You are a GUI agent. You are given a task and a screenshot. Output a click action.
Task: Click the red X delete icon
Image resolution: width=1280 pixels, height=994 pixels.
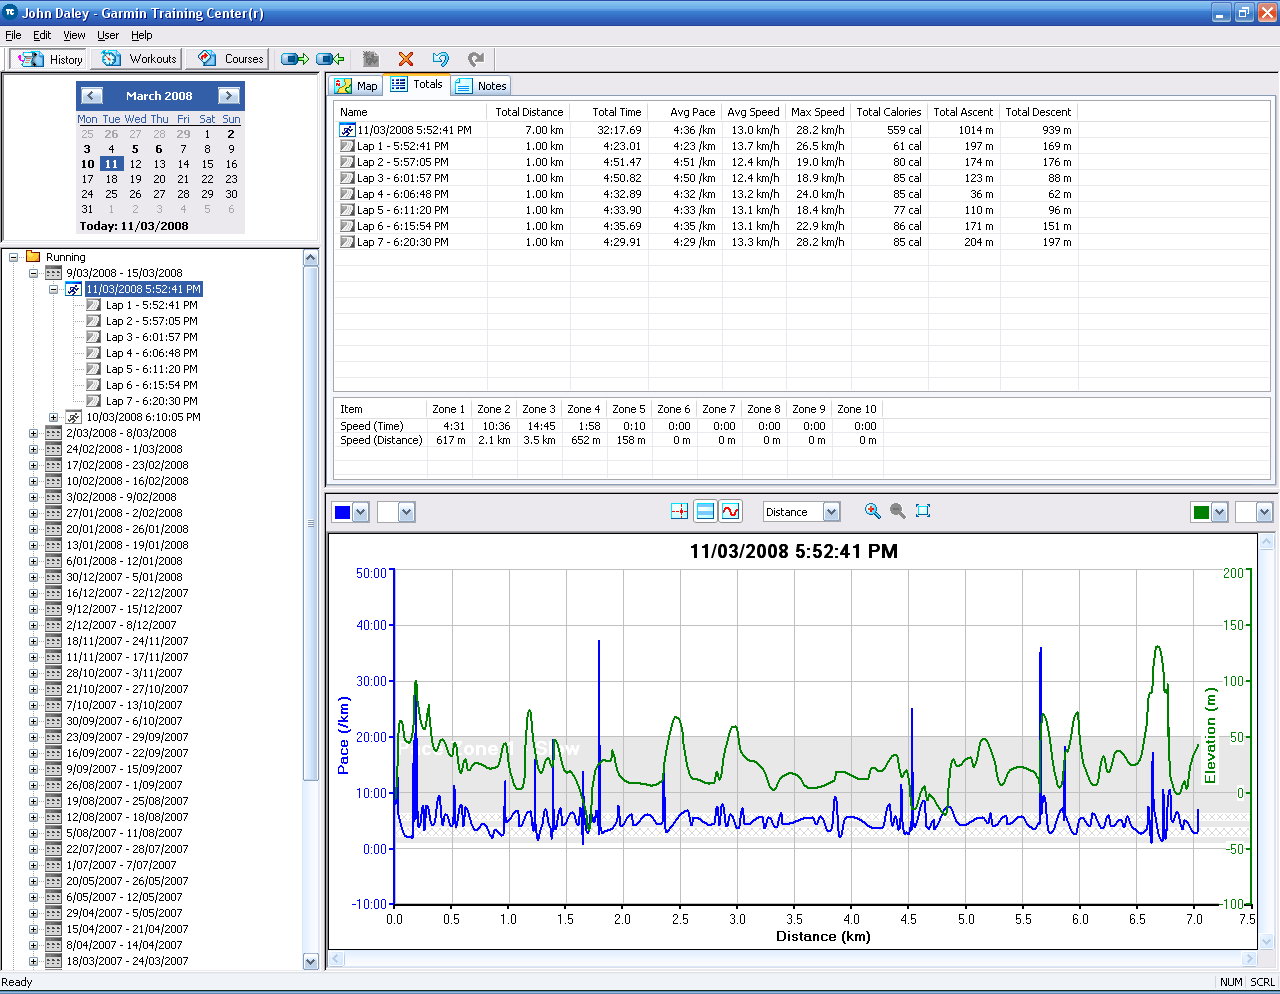pos(405,59)
